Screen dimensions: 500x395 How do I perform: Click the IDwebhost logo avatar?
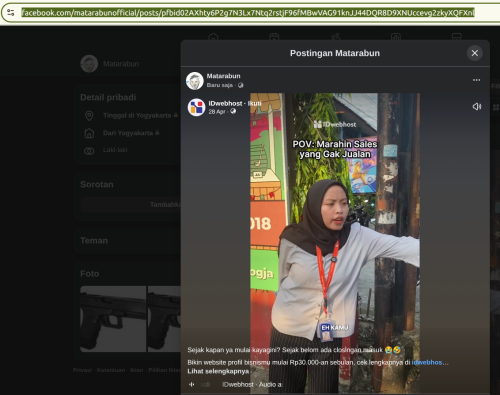pos(196,107)
